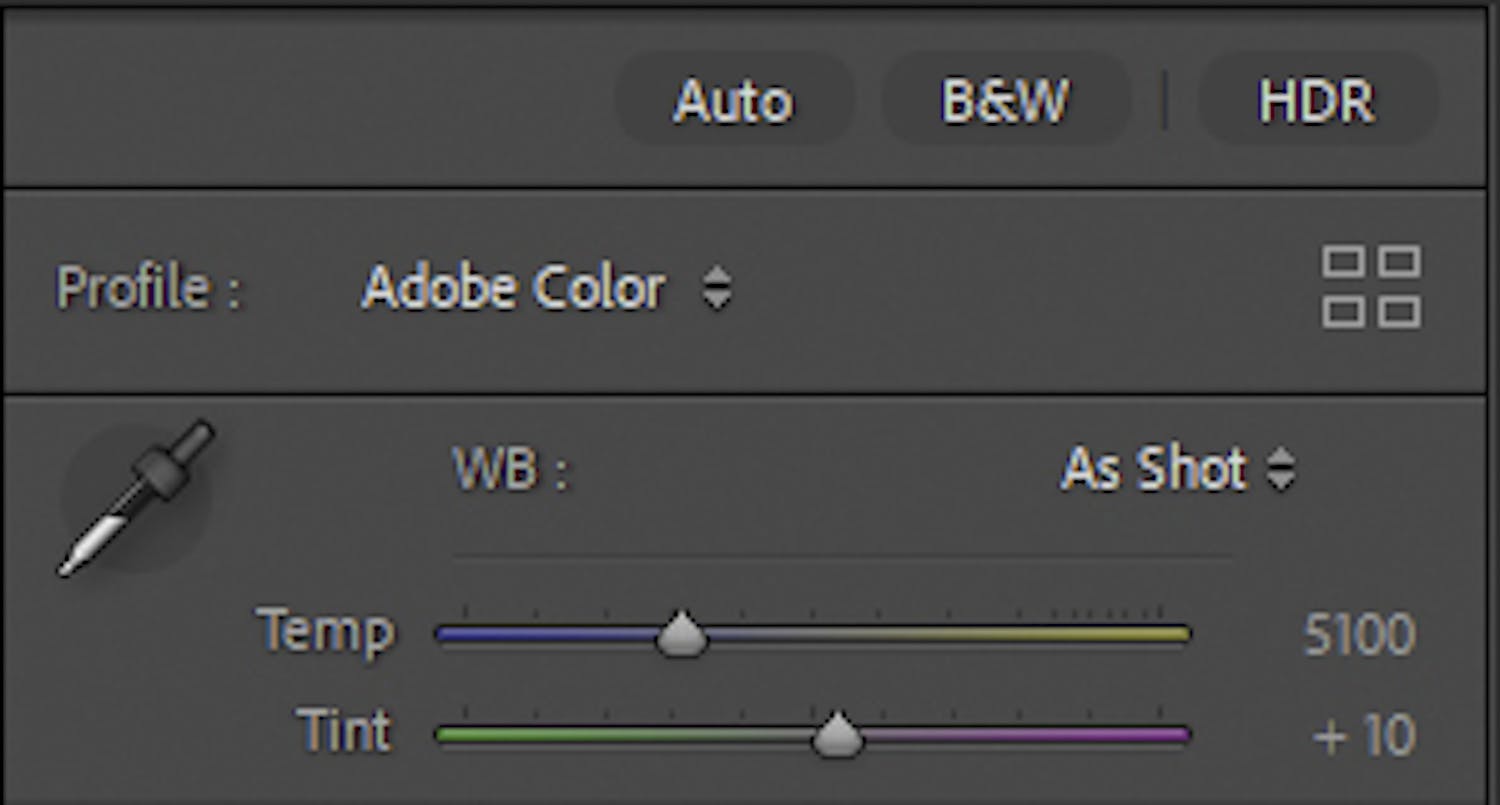Screen dimensions: 1500x805
Task: Select the White Balance eyedropper tool
Action: click(135, 497)
